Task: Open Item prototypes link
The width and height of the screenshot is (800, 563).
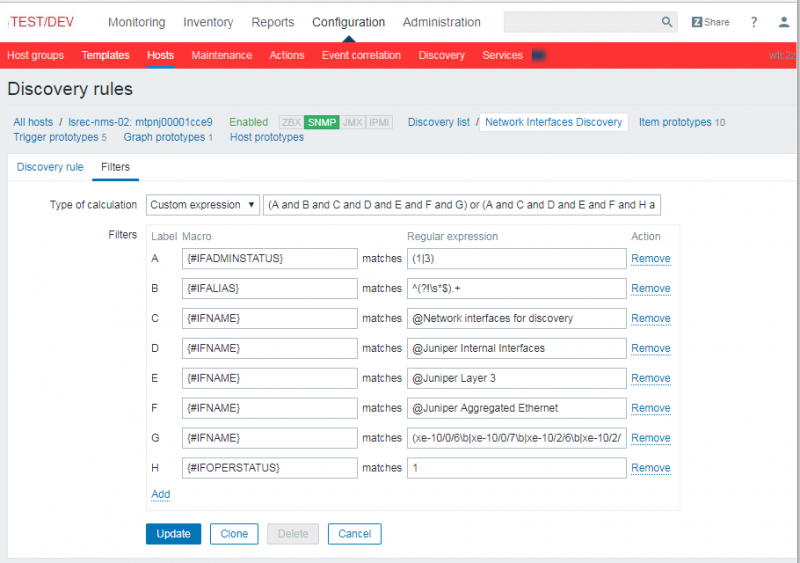Action: 676,122
